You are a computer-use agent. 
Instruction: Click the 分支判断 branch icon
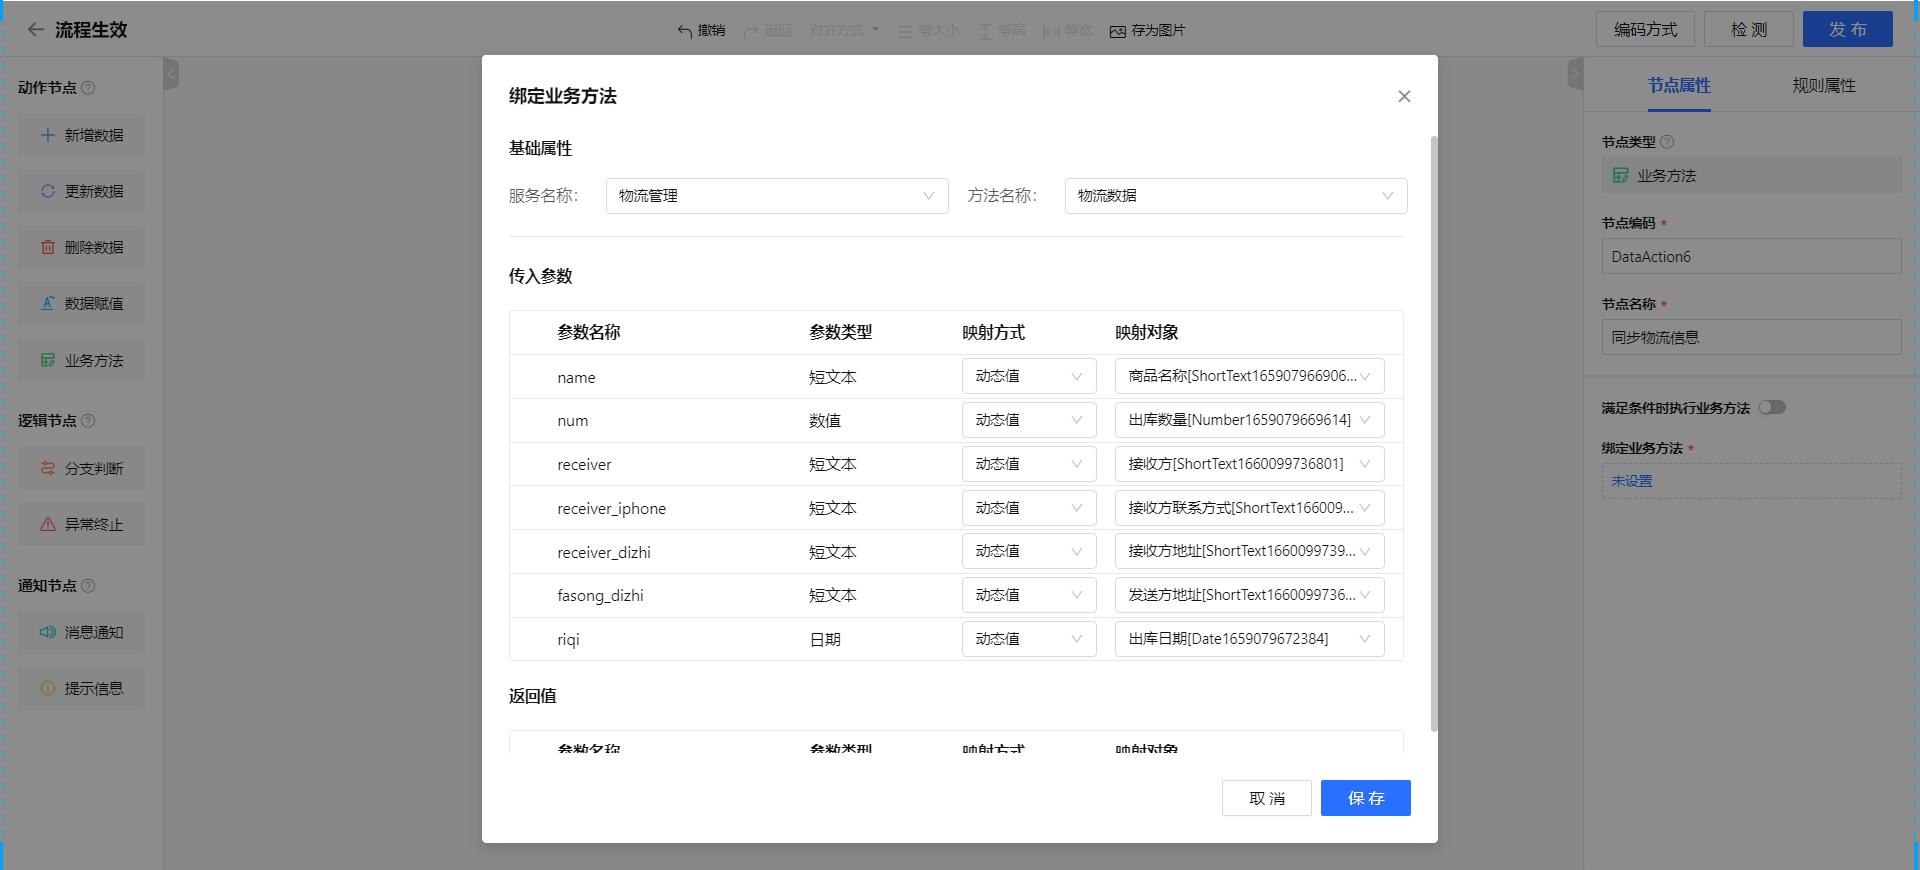click(47, 468)
